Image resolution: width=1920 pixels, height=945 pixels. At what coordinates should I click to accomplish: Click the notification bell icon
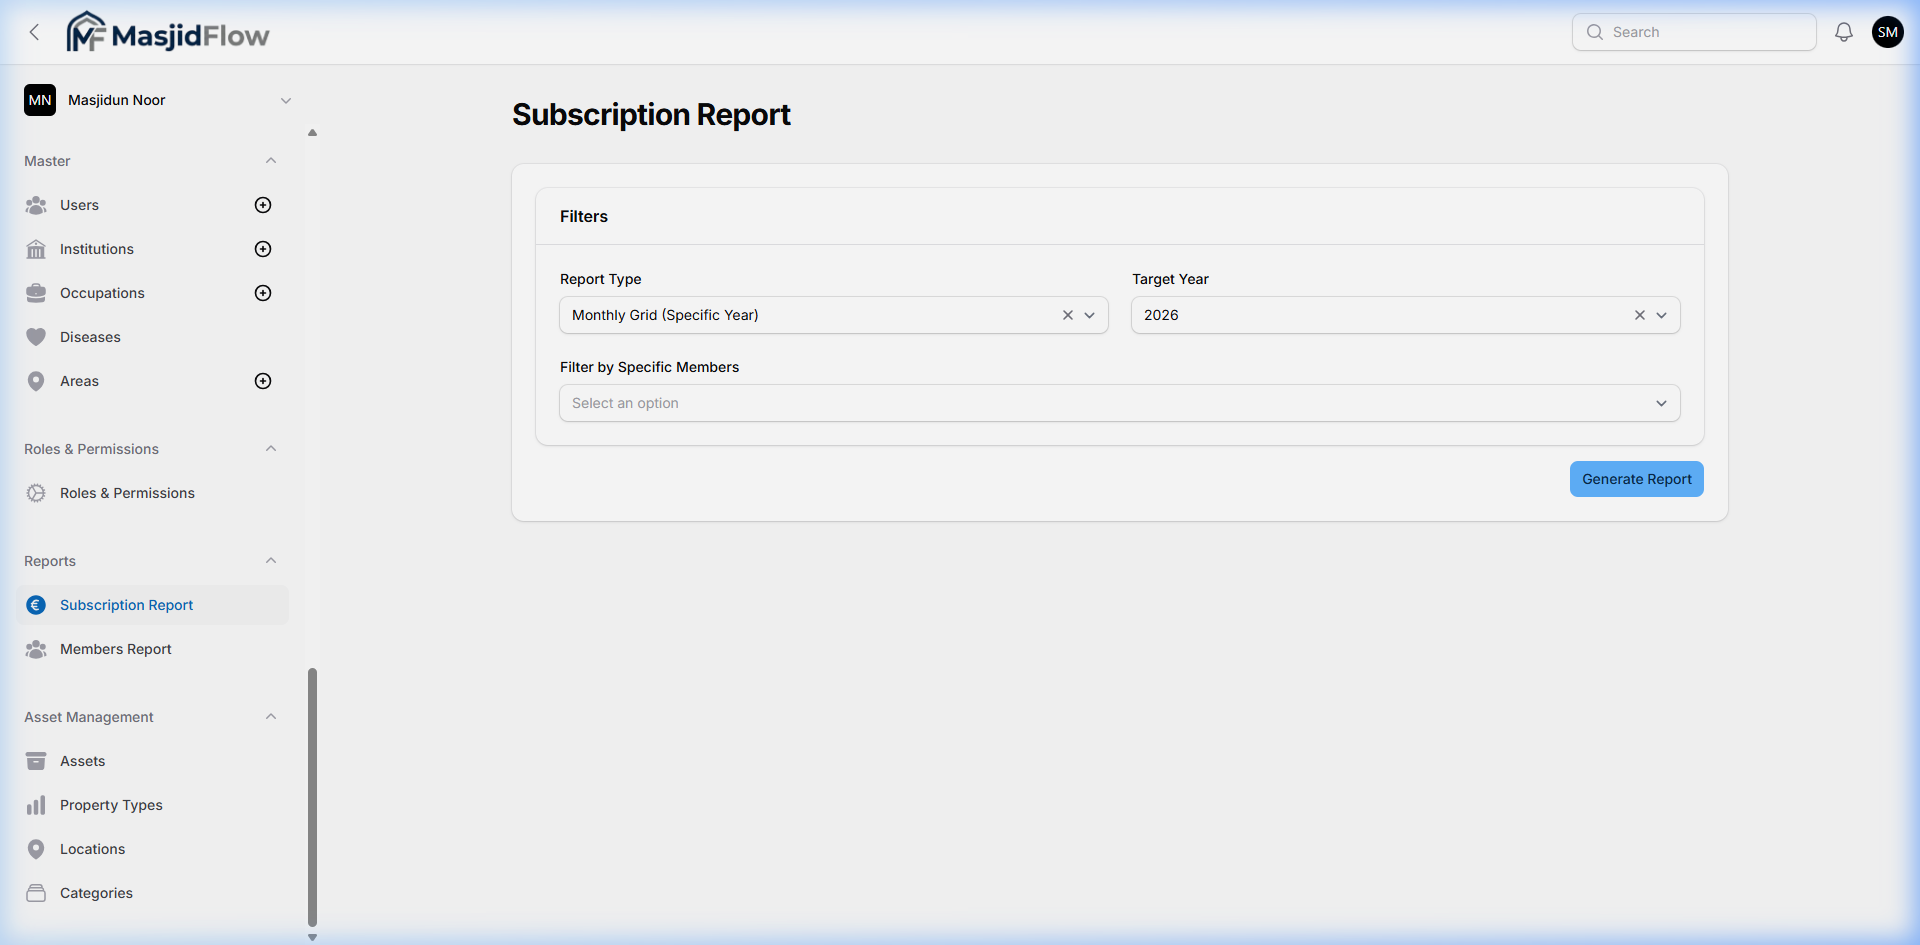click(1843, 31)
